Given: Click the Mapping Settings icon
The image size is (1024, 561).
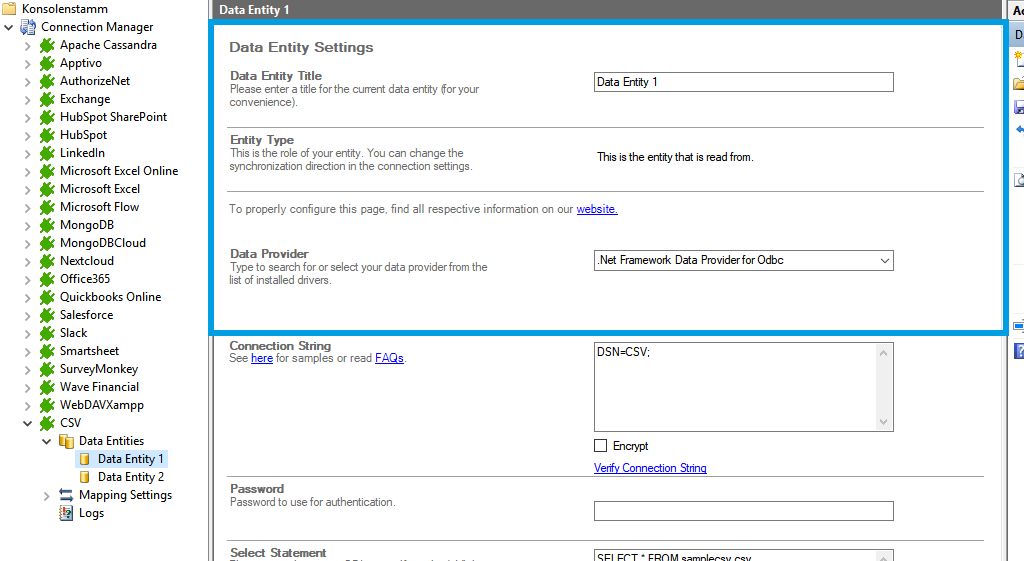Looking at the screenshot, I should (66, 495).
